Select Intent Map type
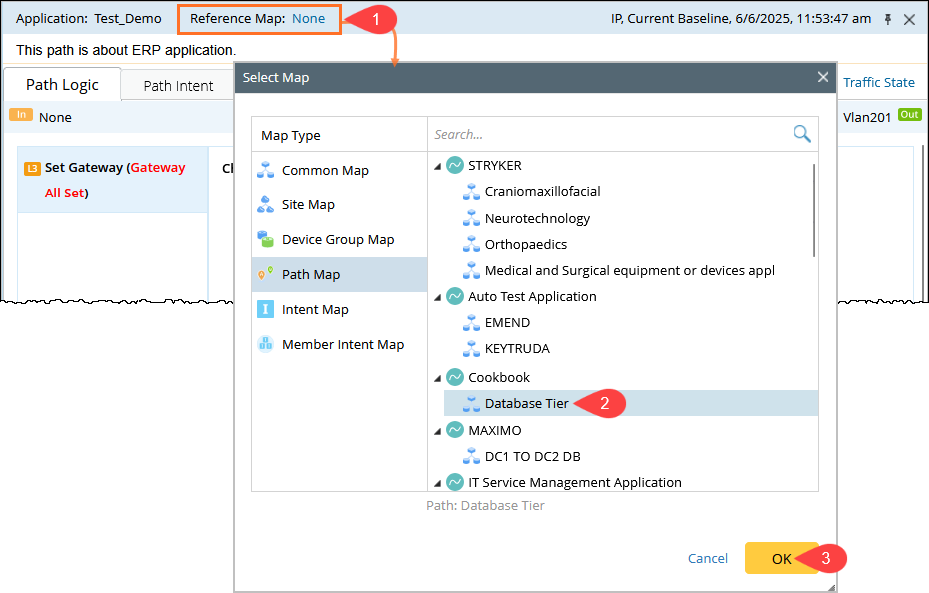Viewport: 929px width, 593px height. [315, 310]
